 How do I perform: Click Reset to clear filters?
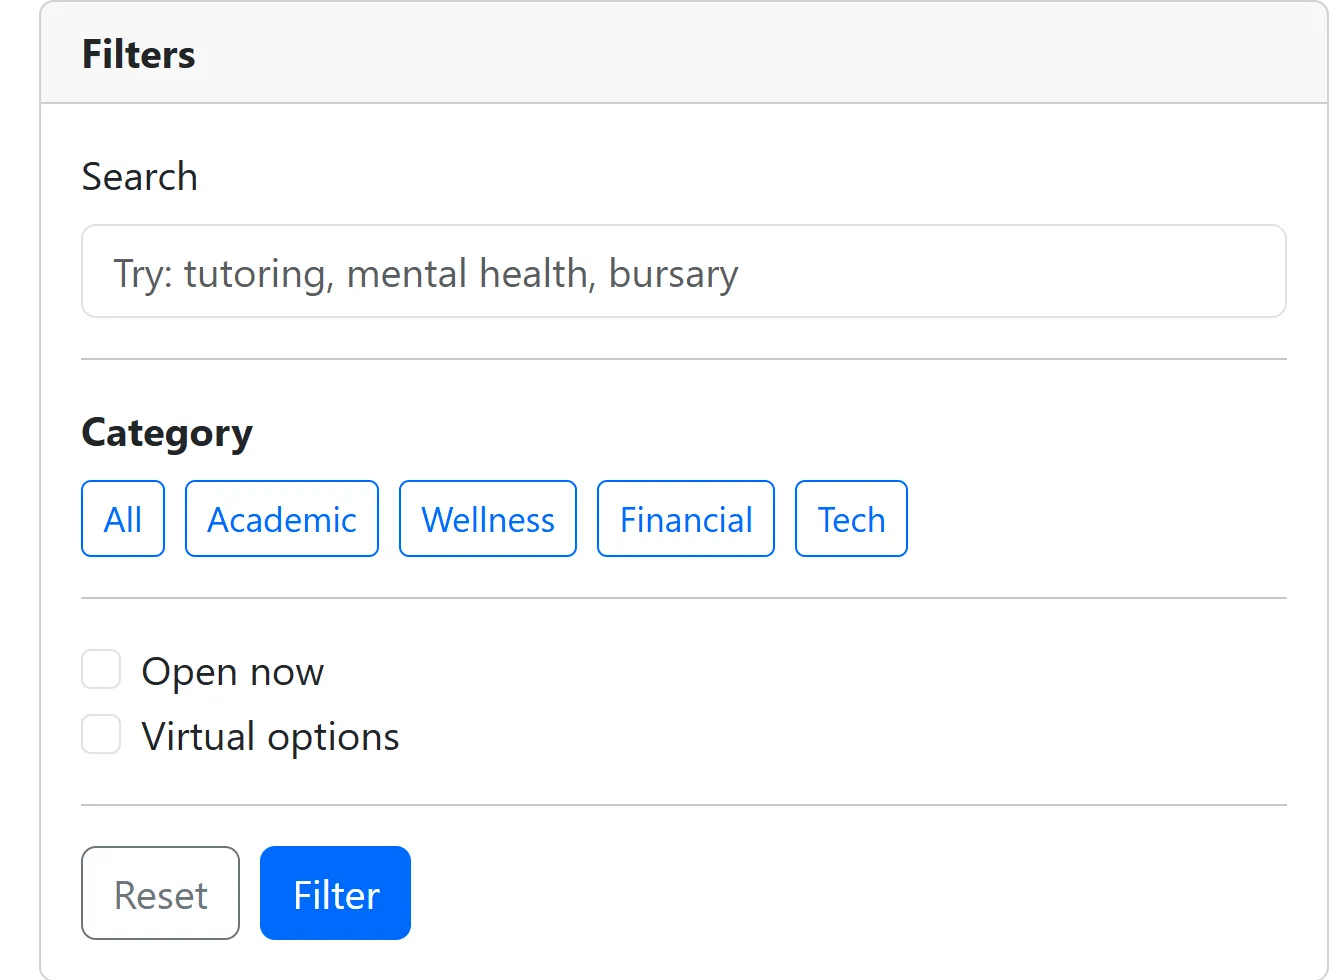coord(160,892)
